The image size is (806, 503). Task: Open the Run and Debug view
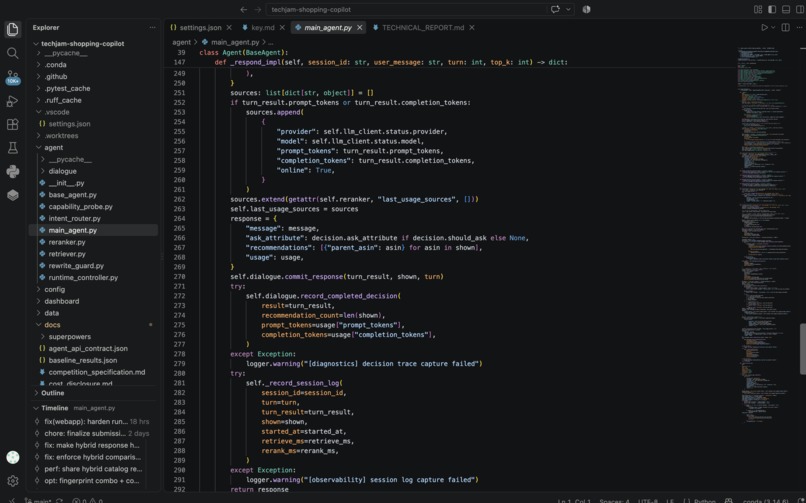(13, 101)
